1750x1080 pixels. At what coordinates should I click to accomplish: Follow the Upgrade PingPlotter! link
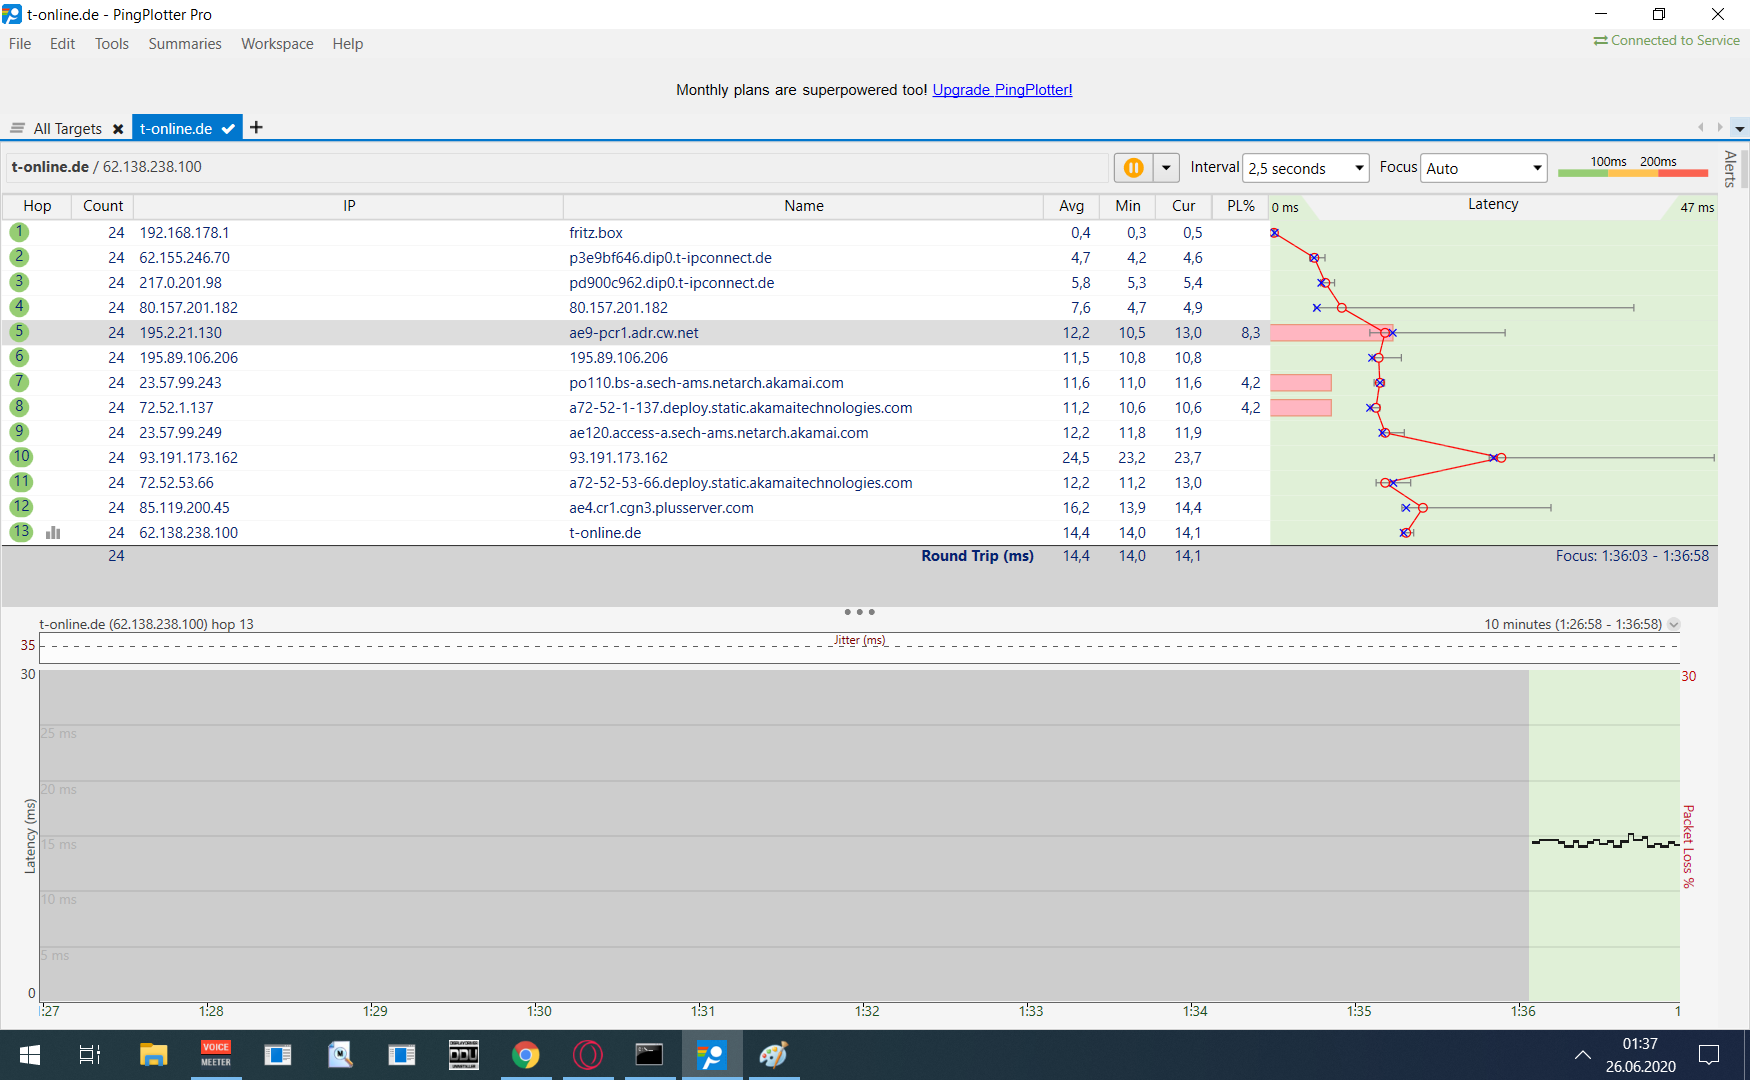pyautogui.click(x=1002, y=90)
